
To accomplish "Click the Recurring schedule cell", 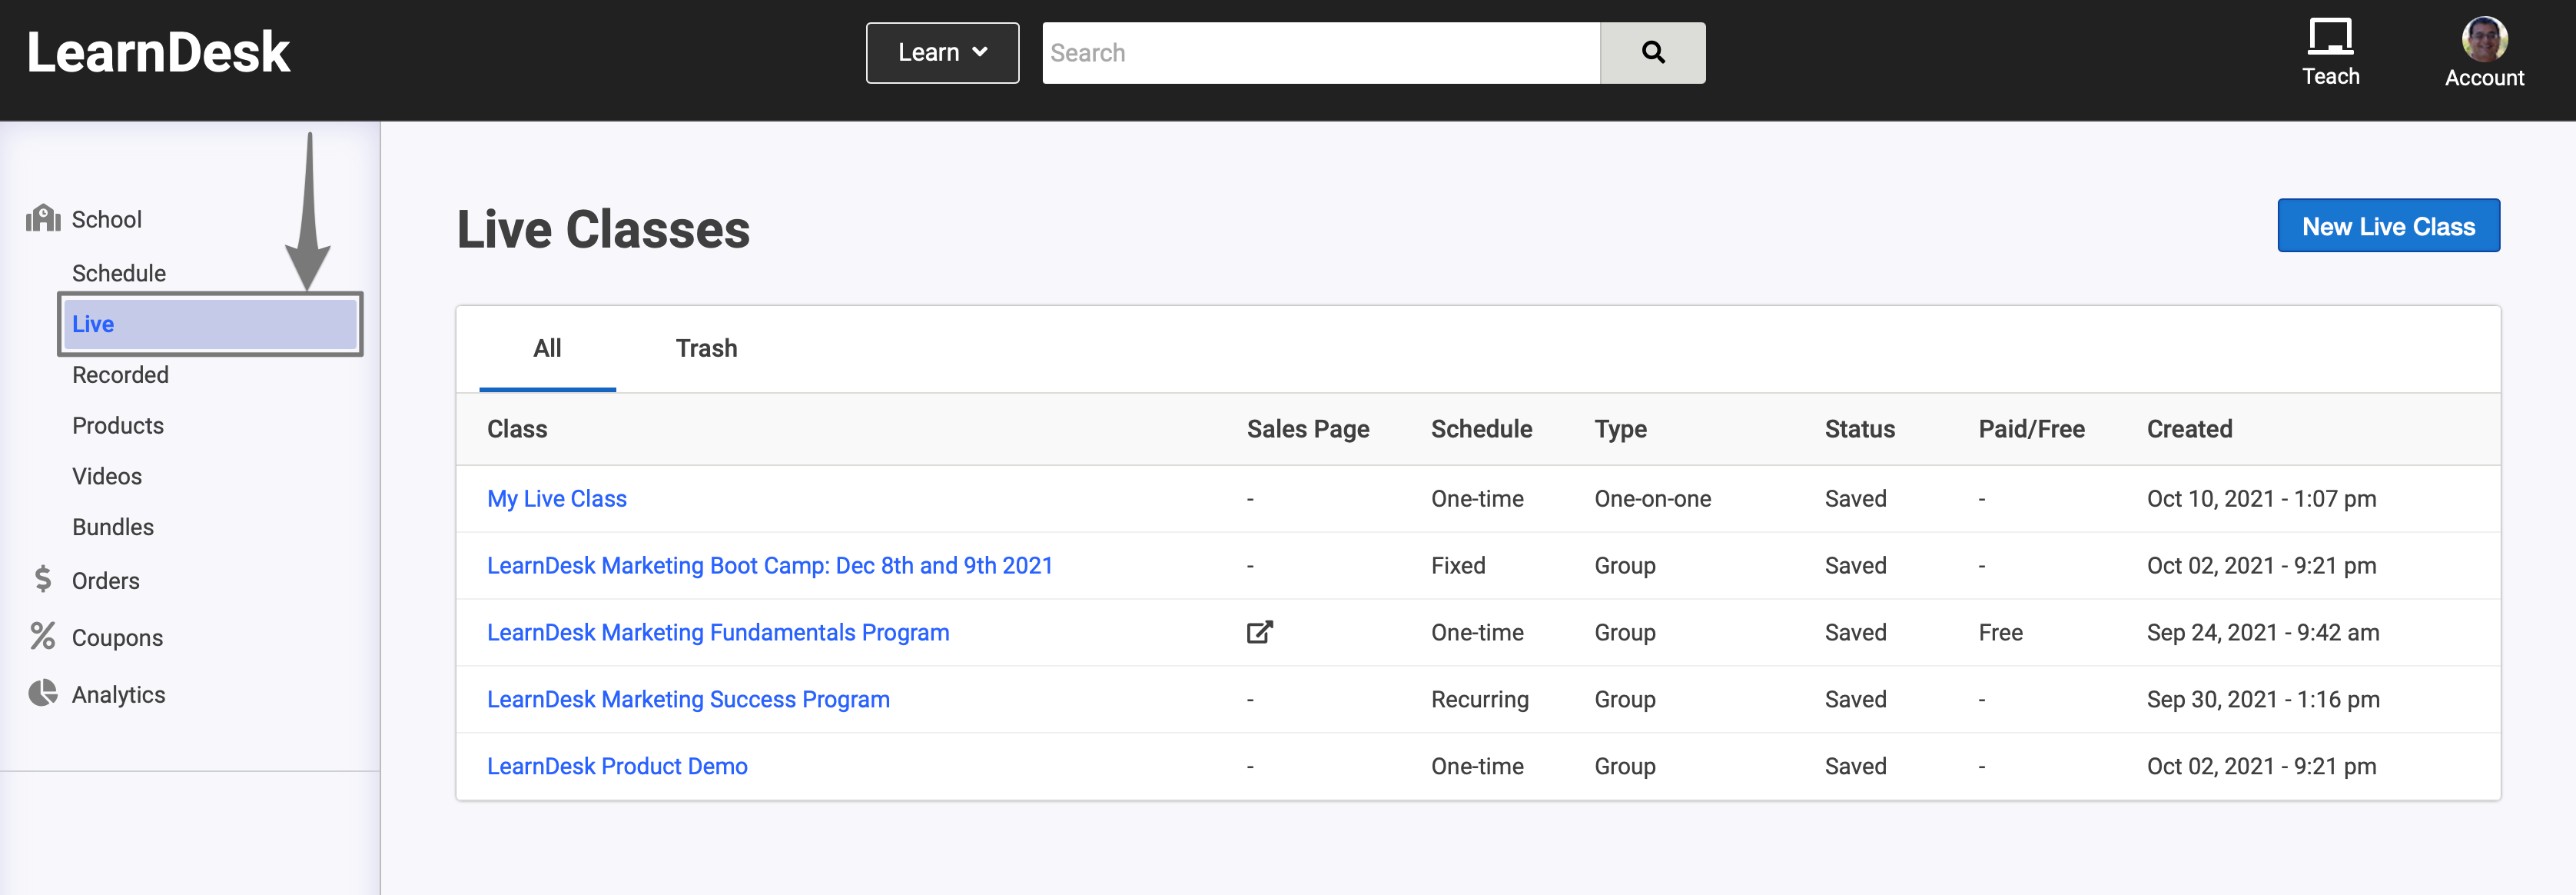I will (1479, 699).
